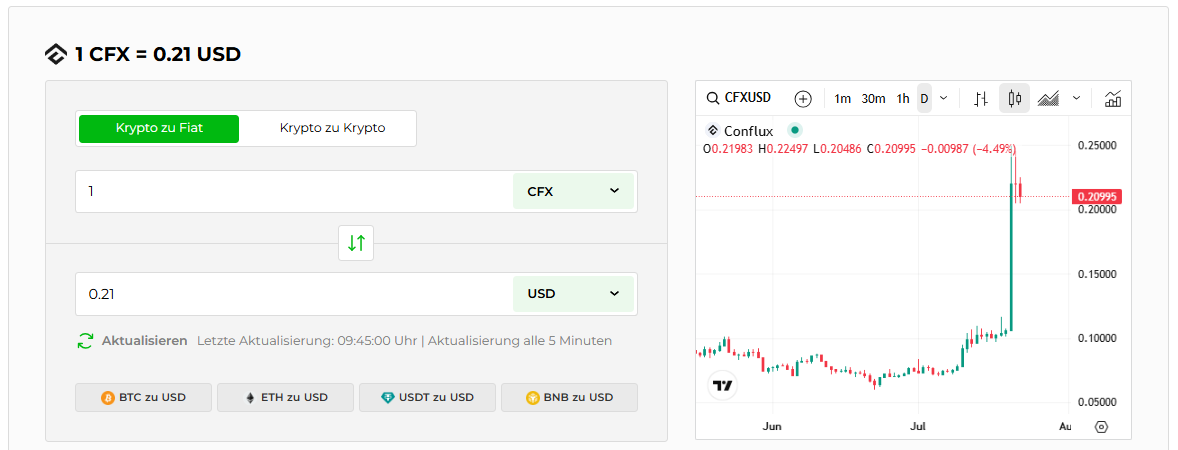The height and width of the screenshot is (450, 1178).
Task: Click the Jul date axis label
Action: (918, 427)
